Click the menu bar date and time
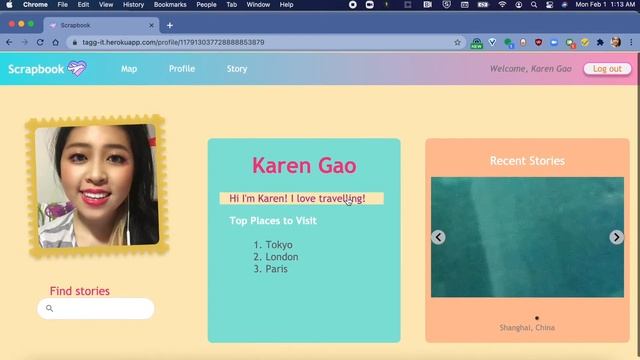Image resolution: width=640 pixels, height=360 pixels. [x=605, y=5]
